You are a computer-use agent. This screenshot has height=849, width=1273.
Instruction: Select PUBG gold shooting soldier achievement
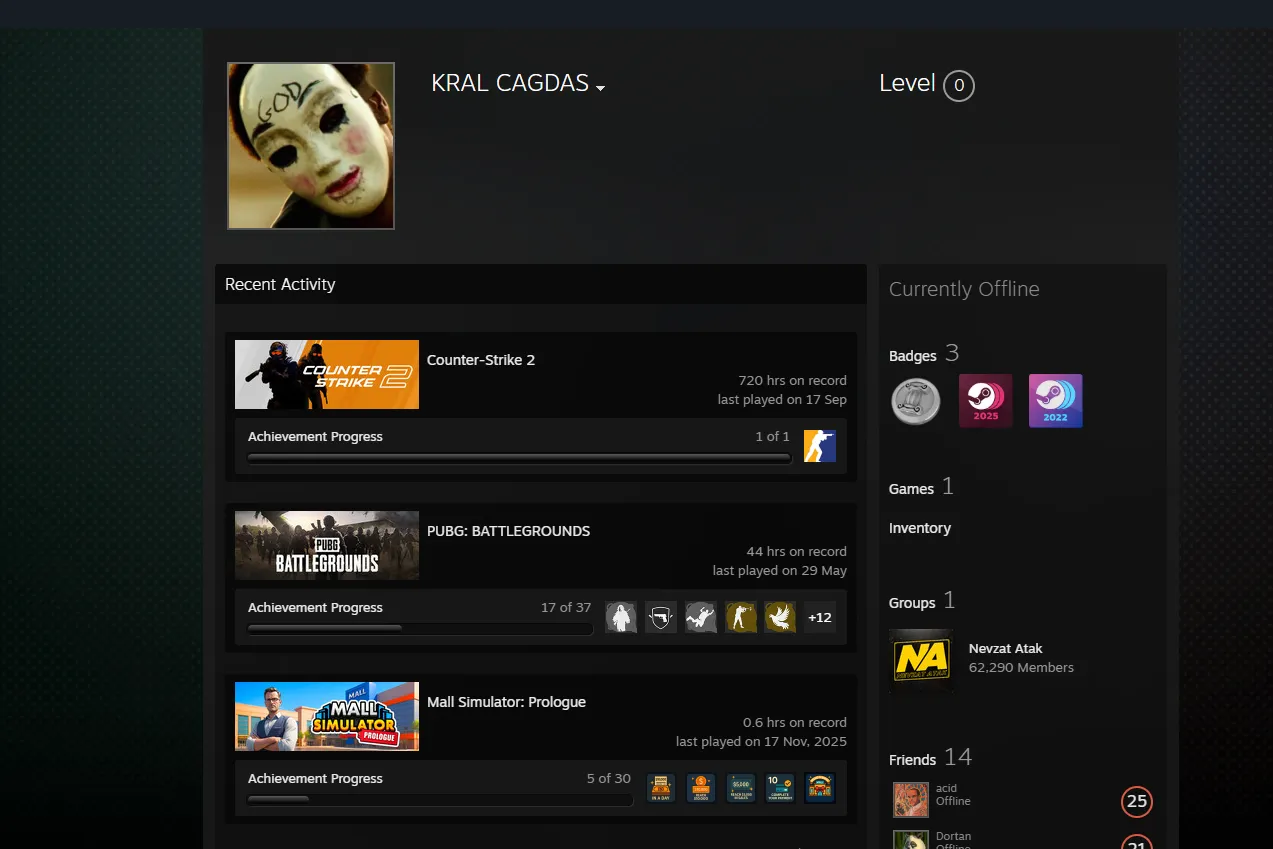(741, 617)
